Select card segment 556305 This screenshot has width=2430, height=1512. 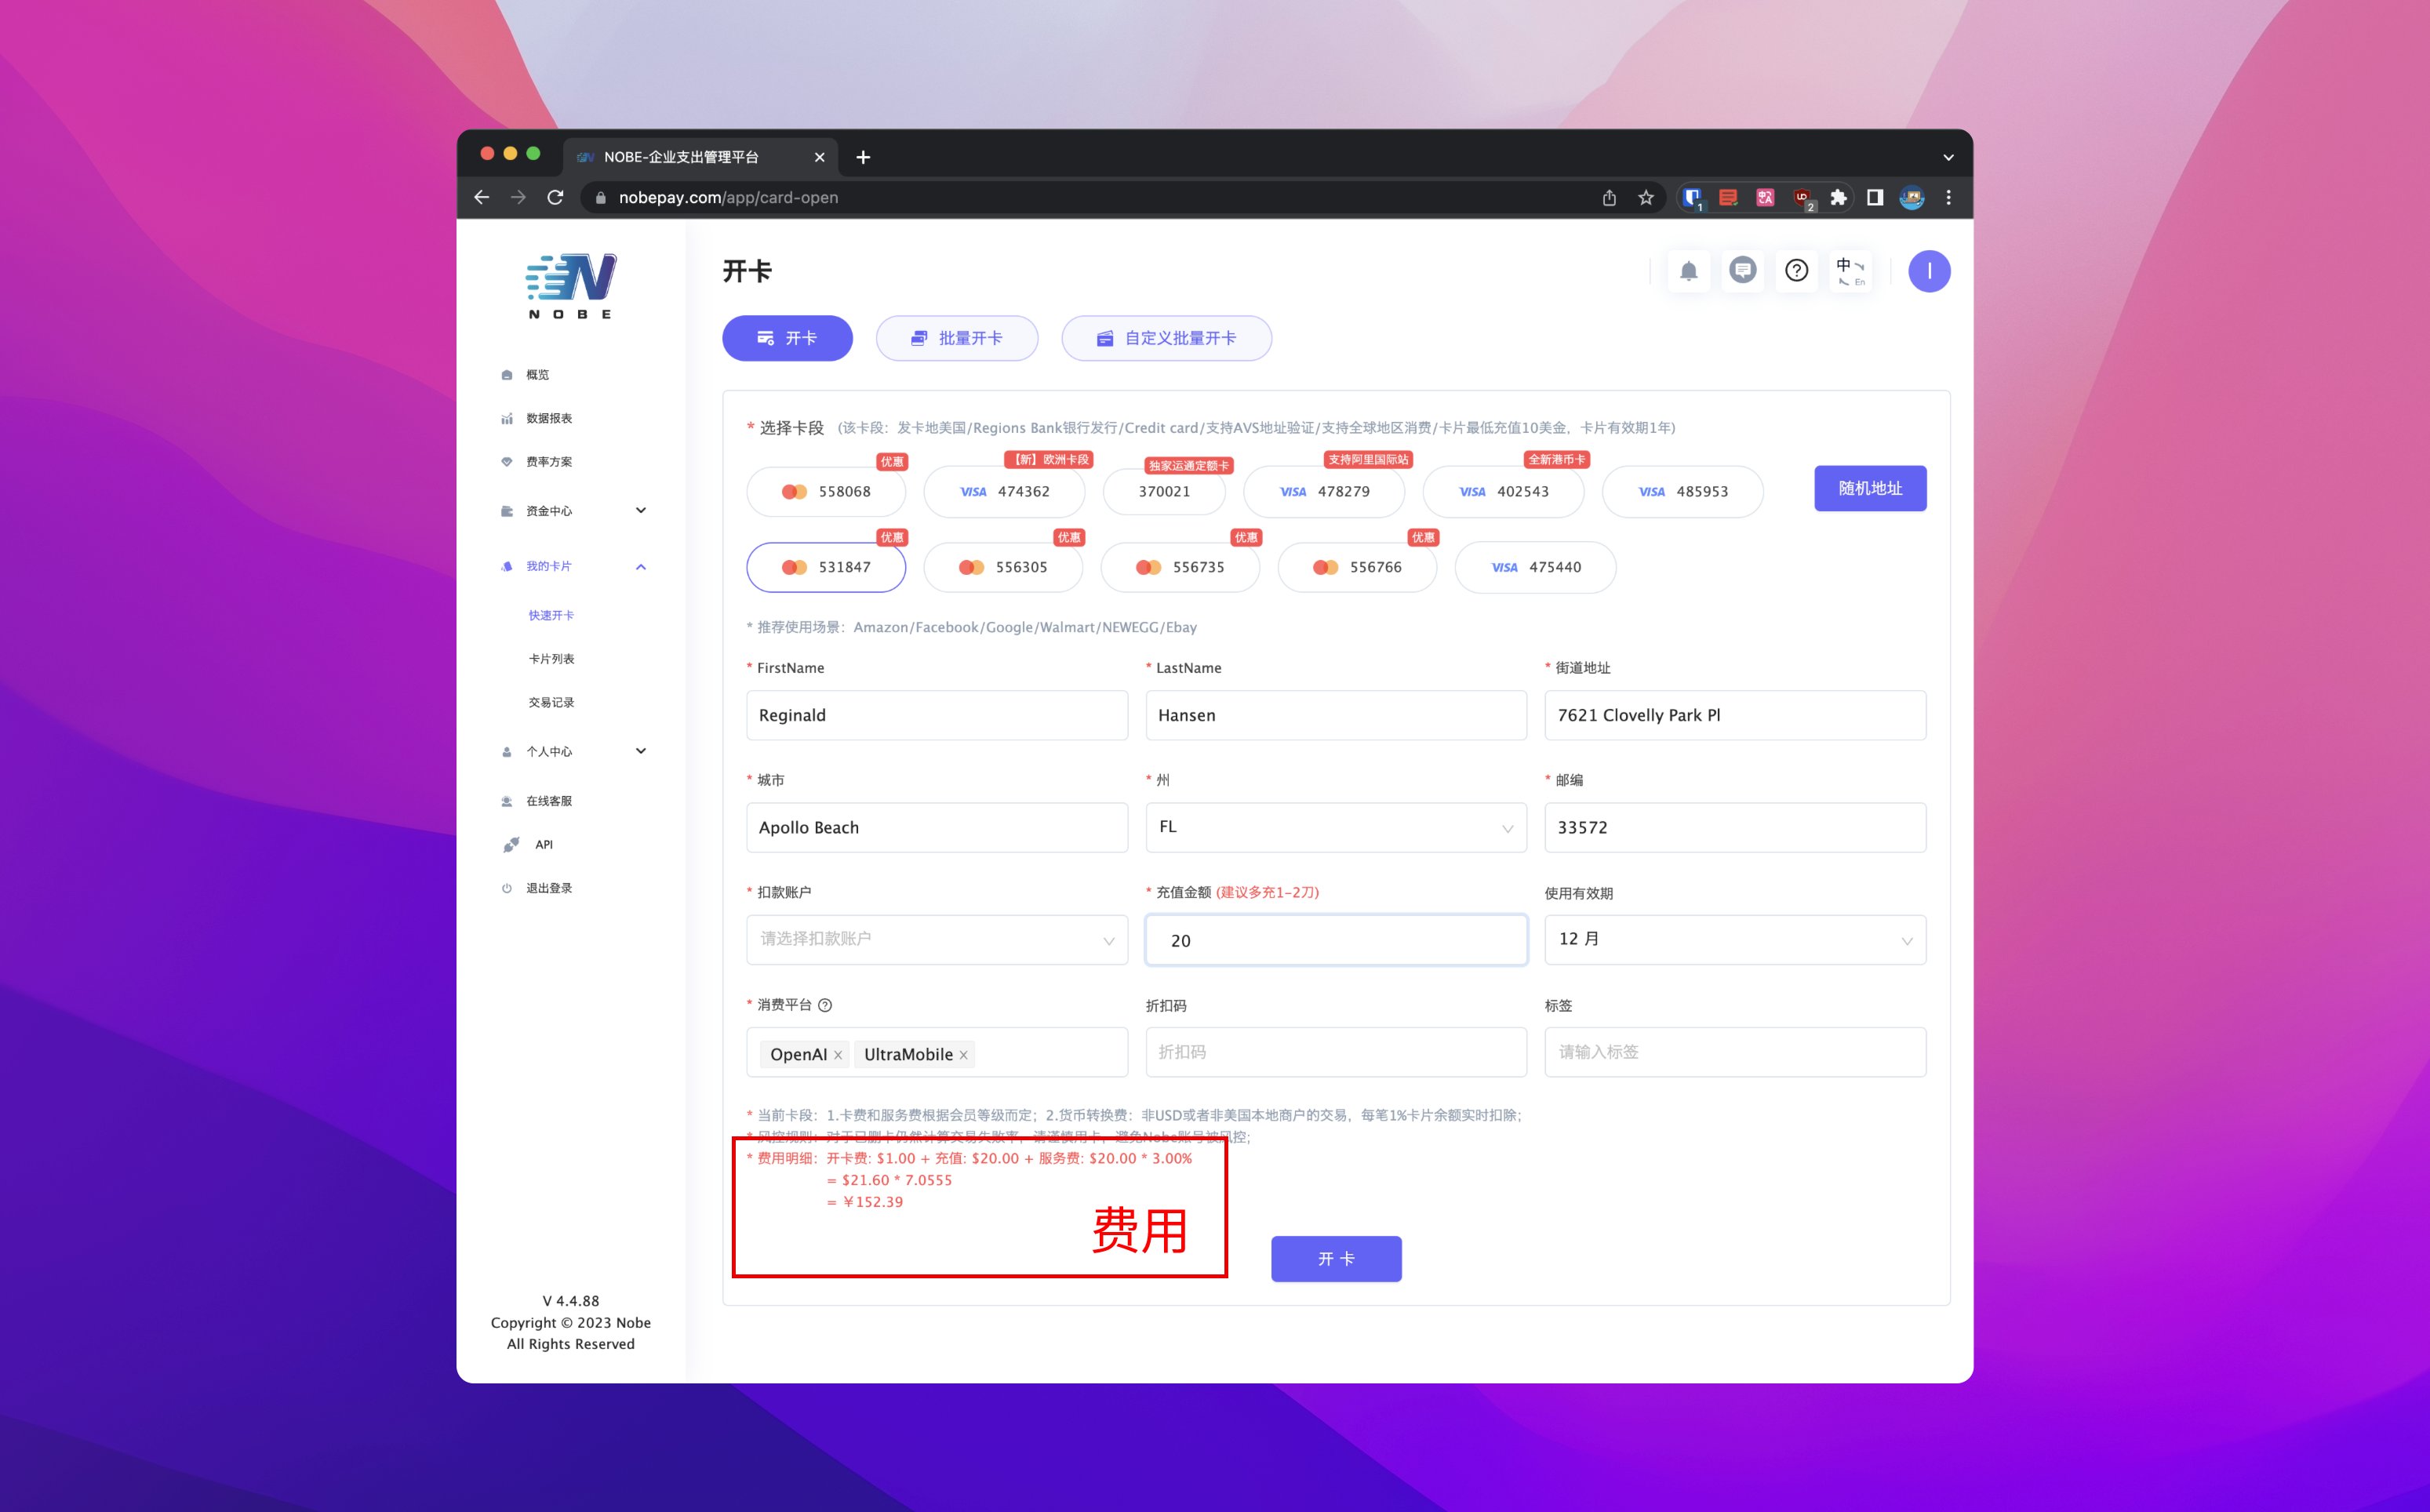[1003, 567]
